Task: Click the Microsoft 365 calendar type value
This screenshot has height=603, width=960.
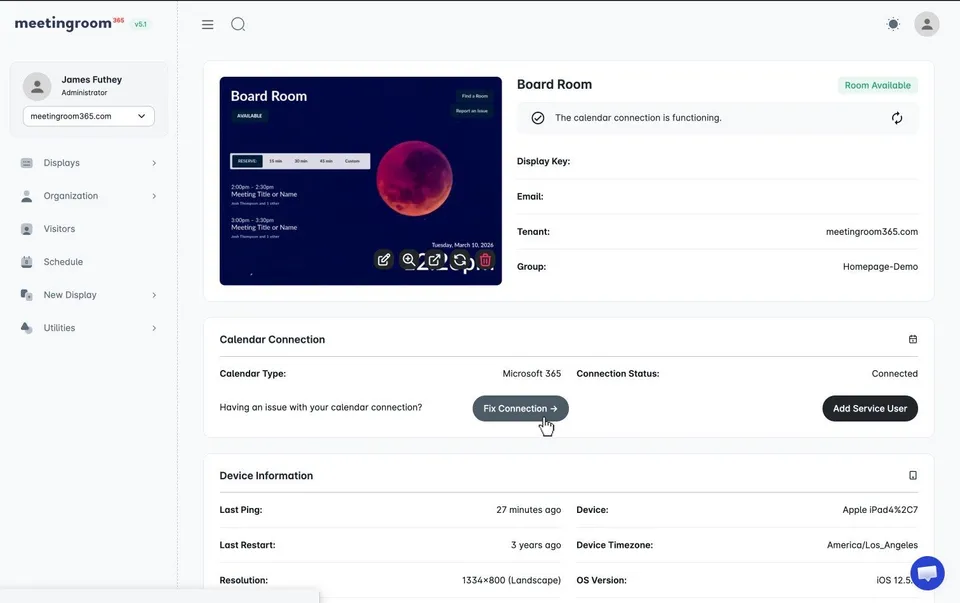Action: pos(531,373)
